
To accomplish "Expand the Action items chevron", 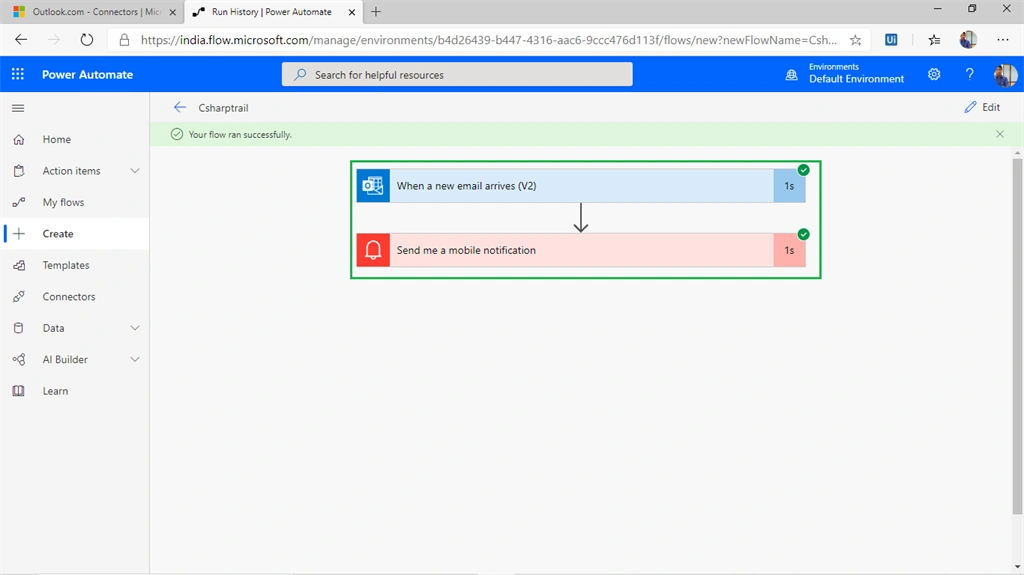I will 135,171.
